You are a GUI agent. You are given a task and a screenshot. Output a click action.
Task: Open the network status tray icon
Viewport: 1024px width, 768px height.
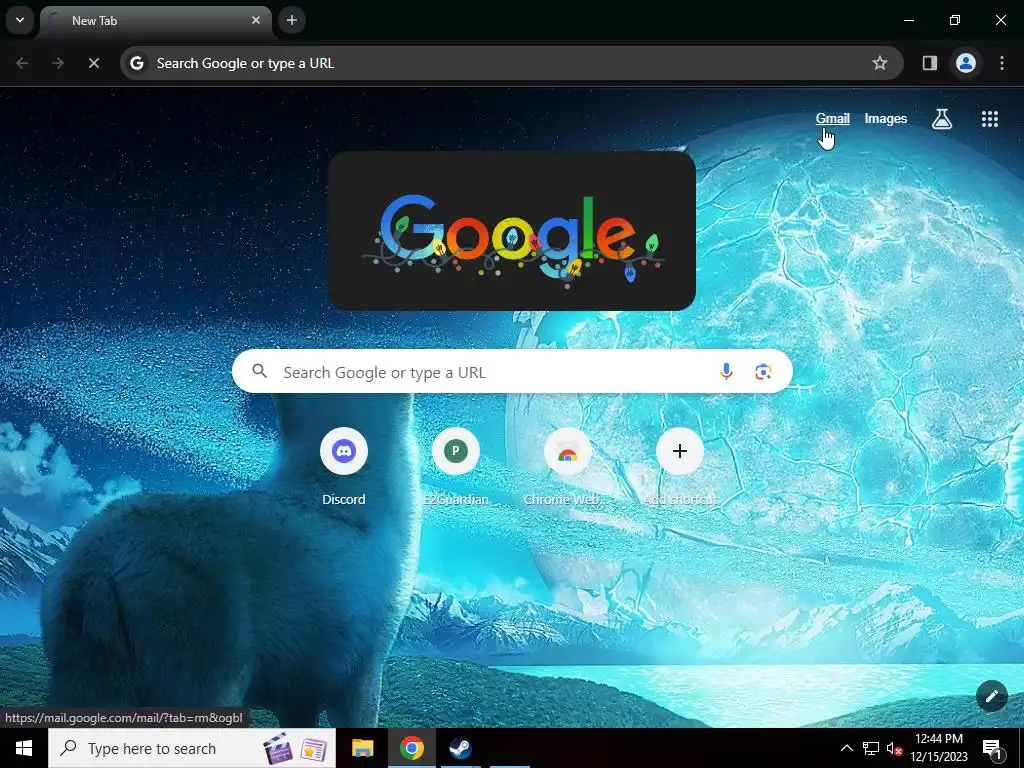(871, 748)
